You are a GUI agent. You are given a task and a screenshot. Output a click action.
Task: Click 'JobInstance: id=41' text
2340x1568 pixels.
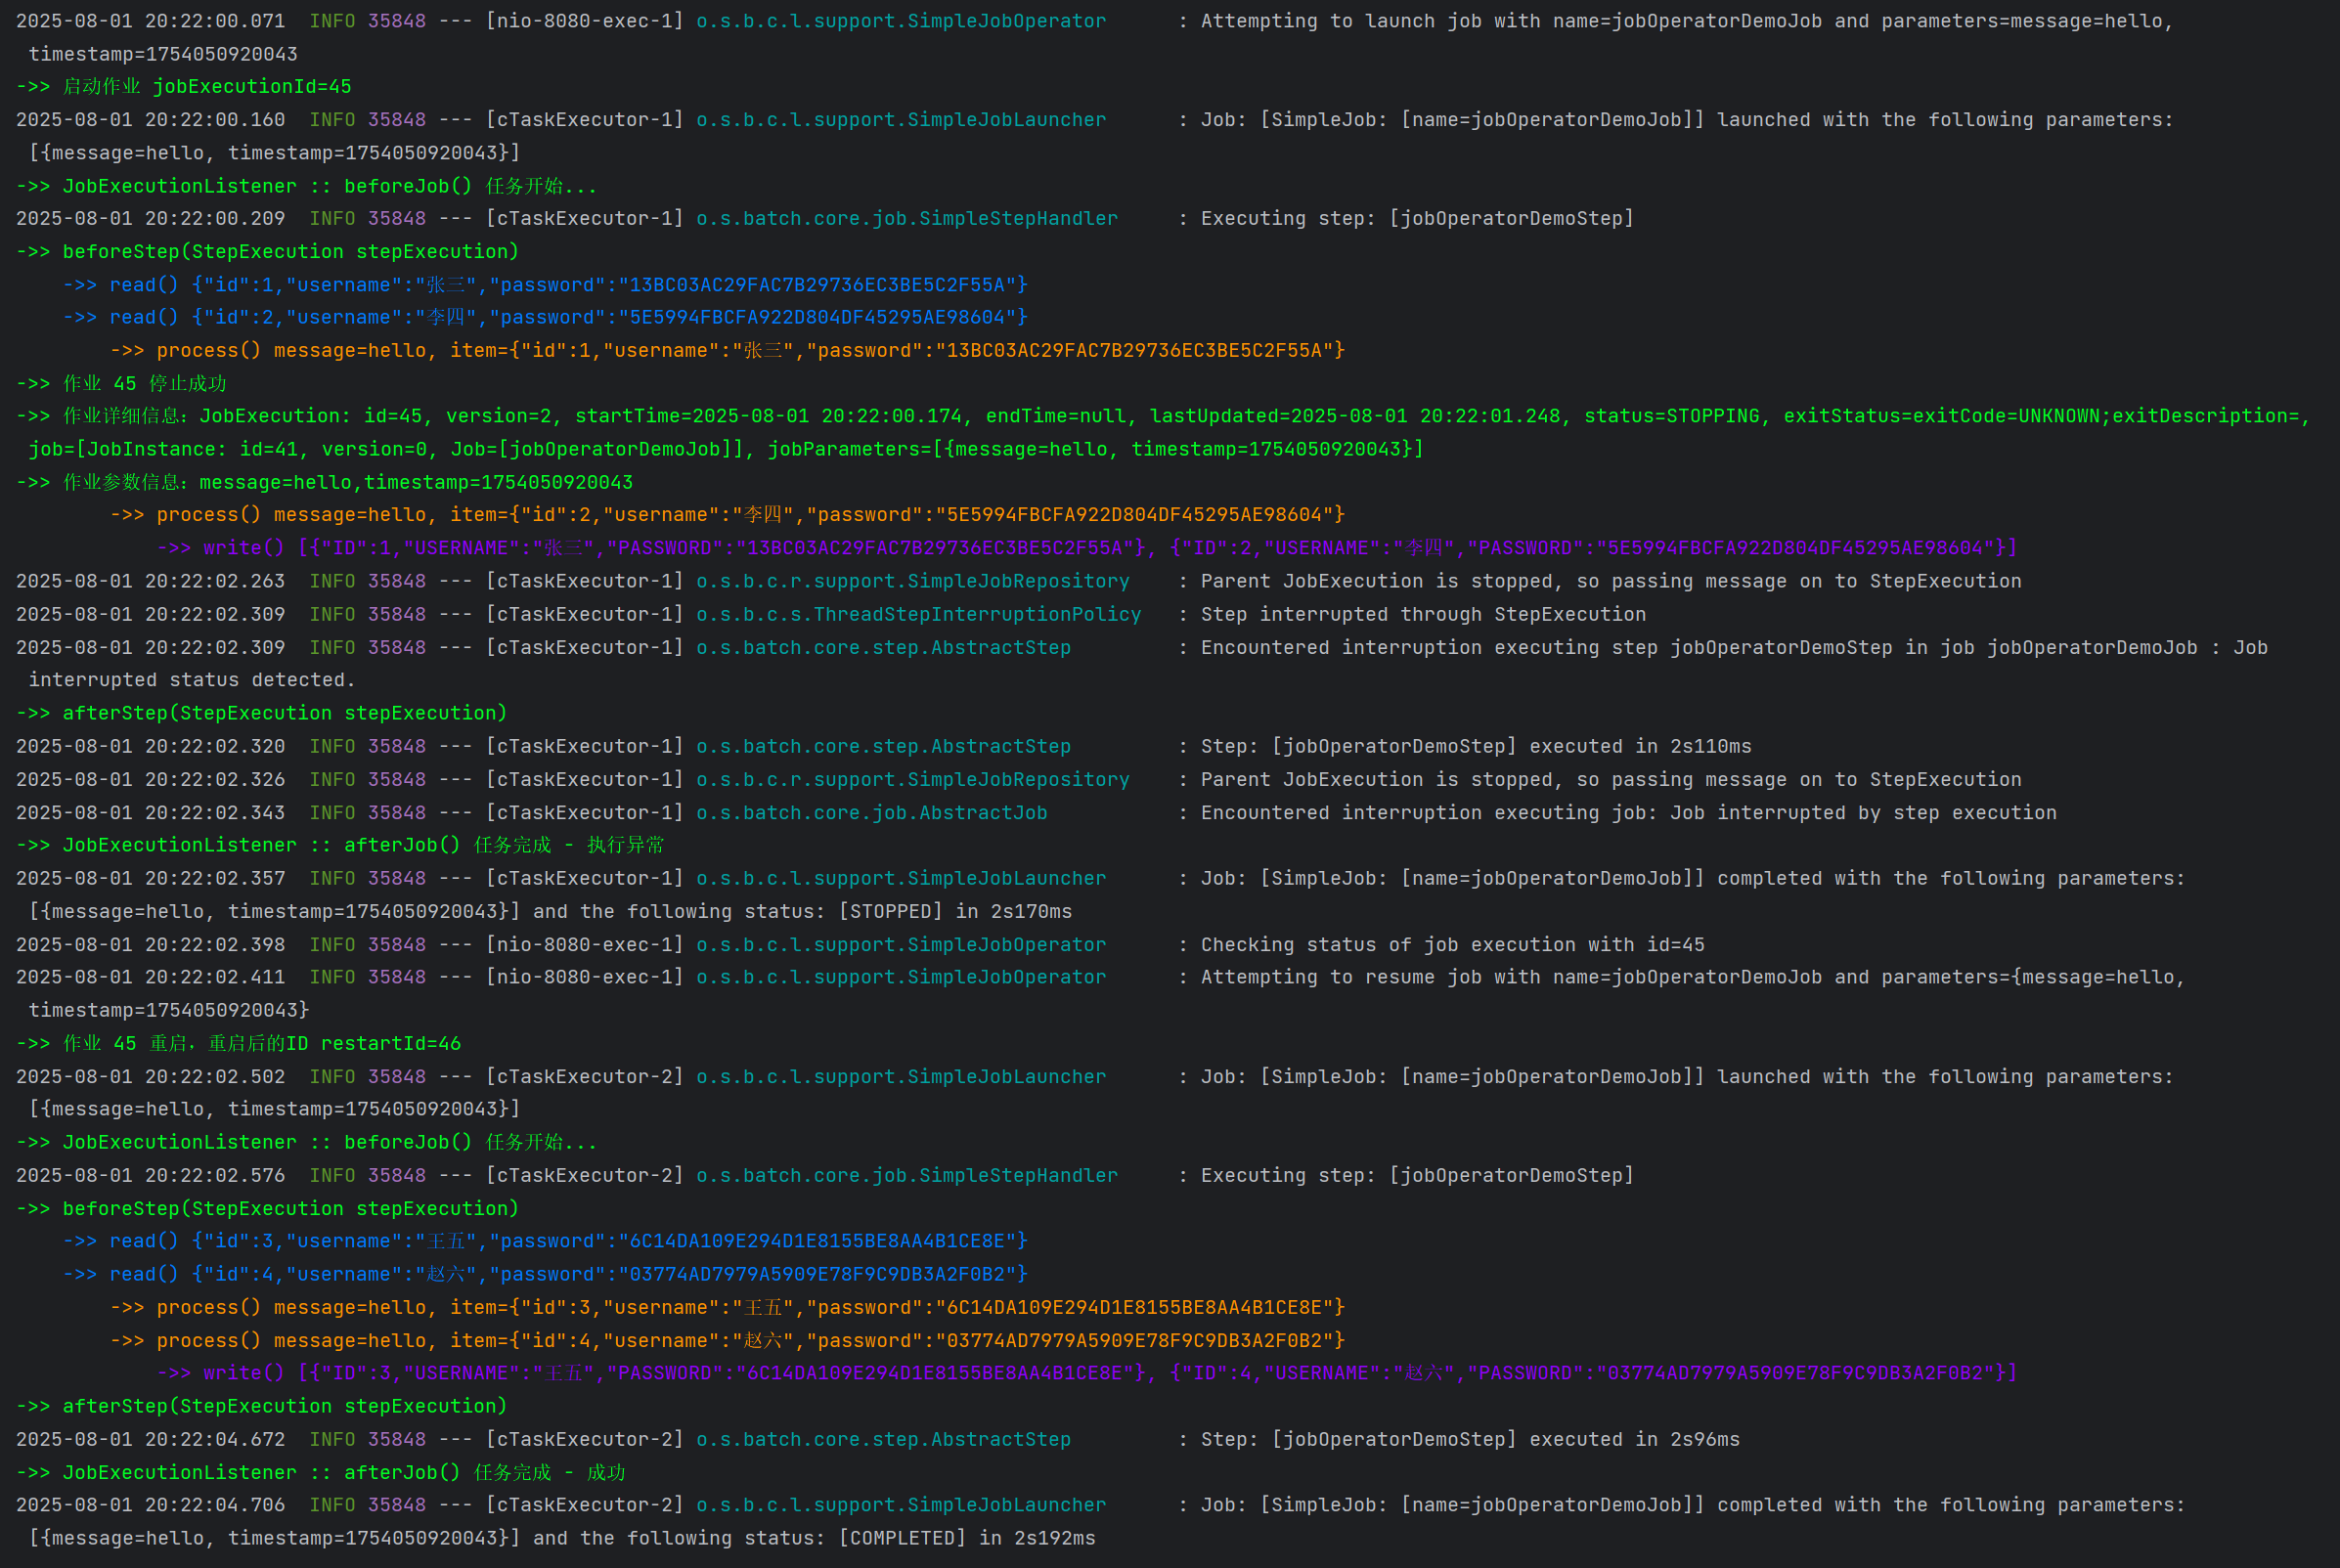point(193,450)
